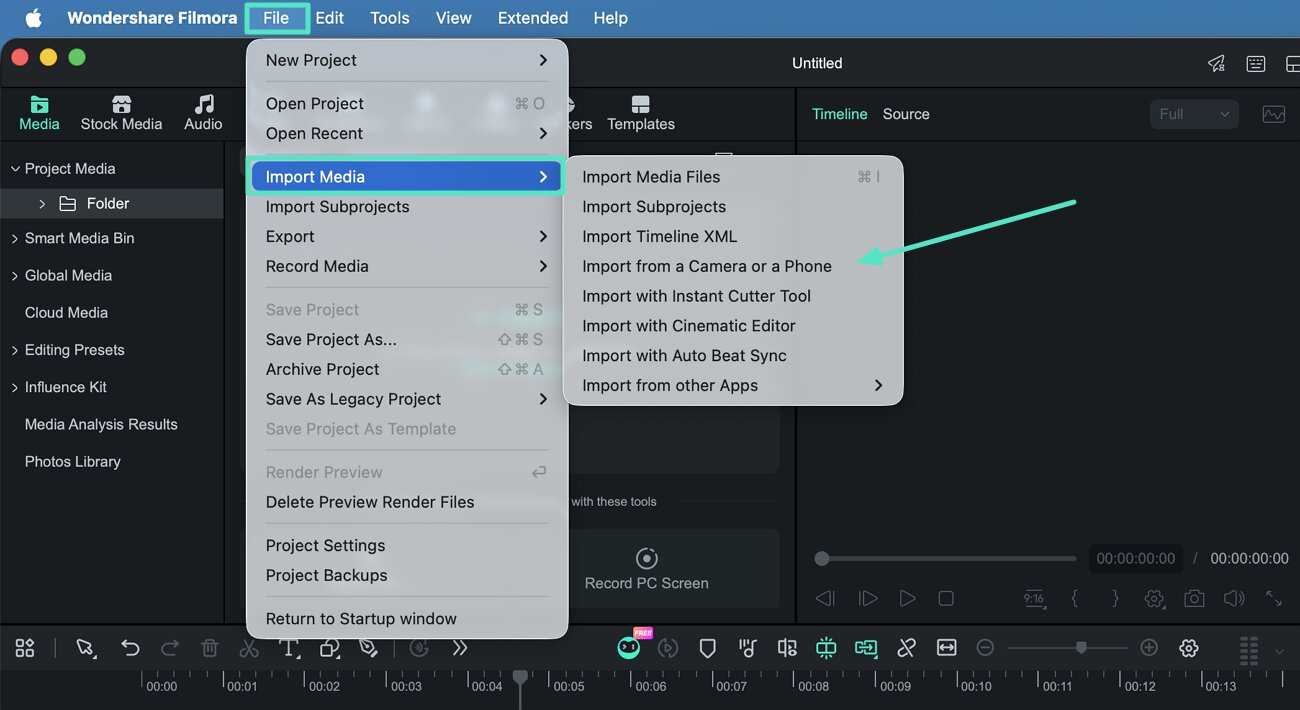
Task: Select the Cloud Media item
Action: pos(66,312)
